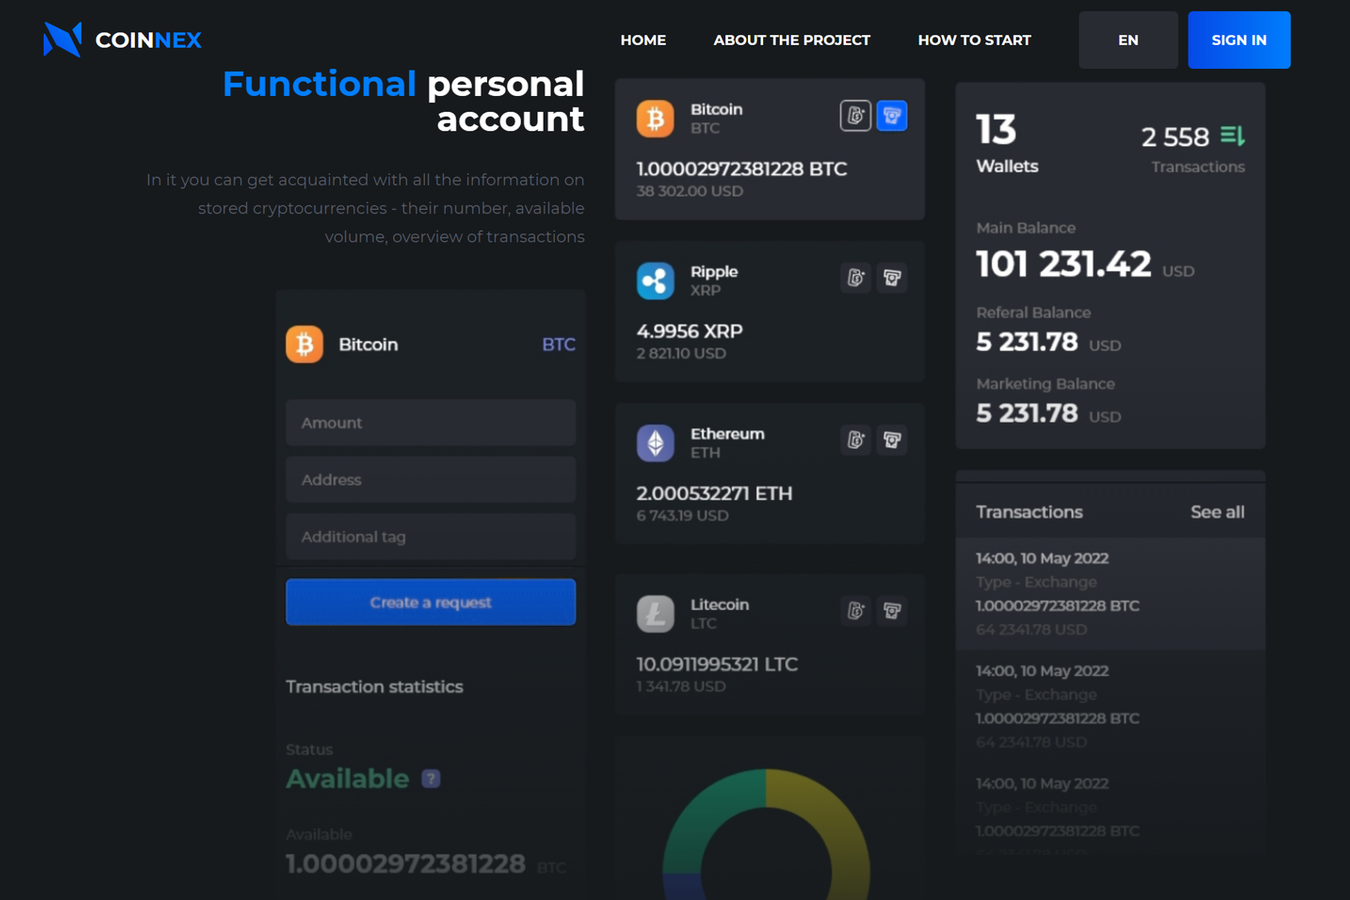Open the Home menu item
The height and width of the screenshot is (900, 1350).
tap(643, 40)
